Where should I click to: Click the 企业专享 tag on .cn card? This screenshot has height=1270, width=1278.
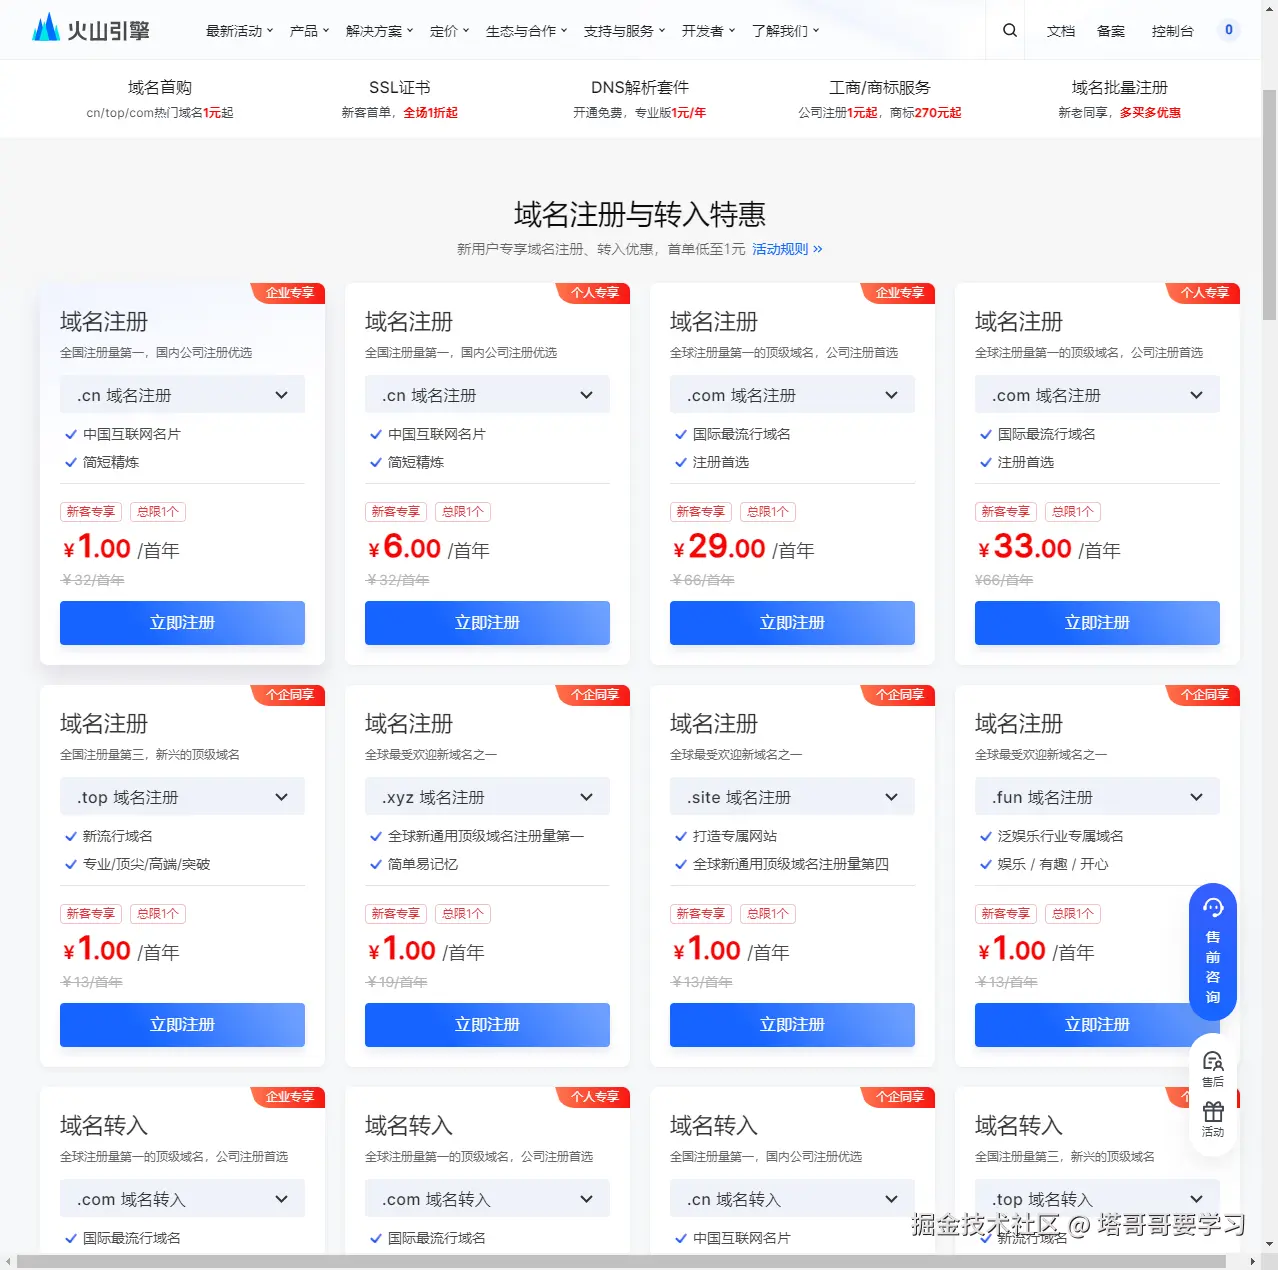(289, 293)
